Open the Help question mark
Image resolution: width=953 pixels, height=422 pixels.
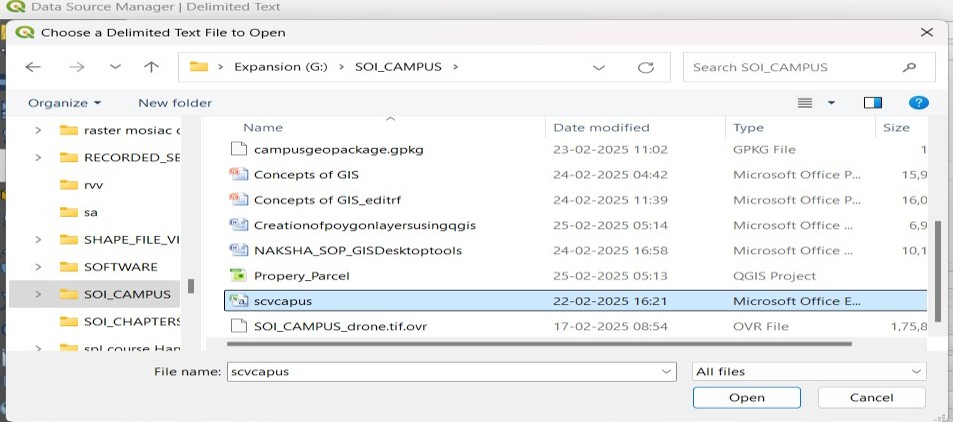coord(918,103)
